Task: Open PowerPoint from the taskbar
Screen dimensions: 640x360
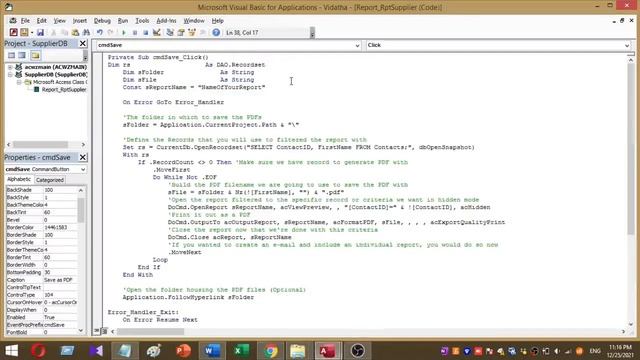Action: [183, 351]
